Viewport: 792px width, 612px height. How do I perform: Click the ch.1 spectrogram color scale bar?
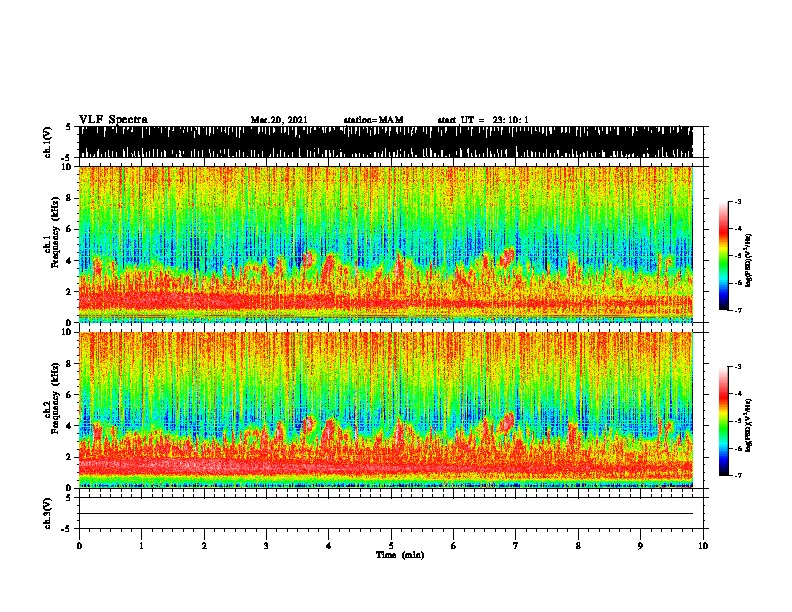(724, 256)
